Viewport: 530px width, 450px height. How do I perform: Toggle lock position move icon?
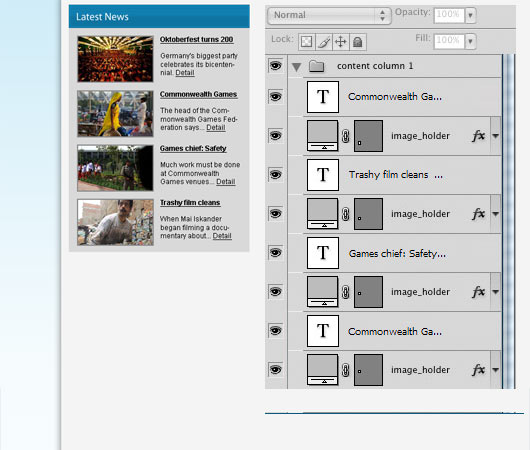(x=341, y=42)
